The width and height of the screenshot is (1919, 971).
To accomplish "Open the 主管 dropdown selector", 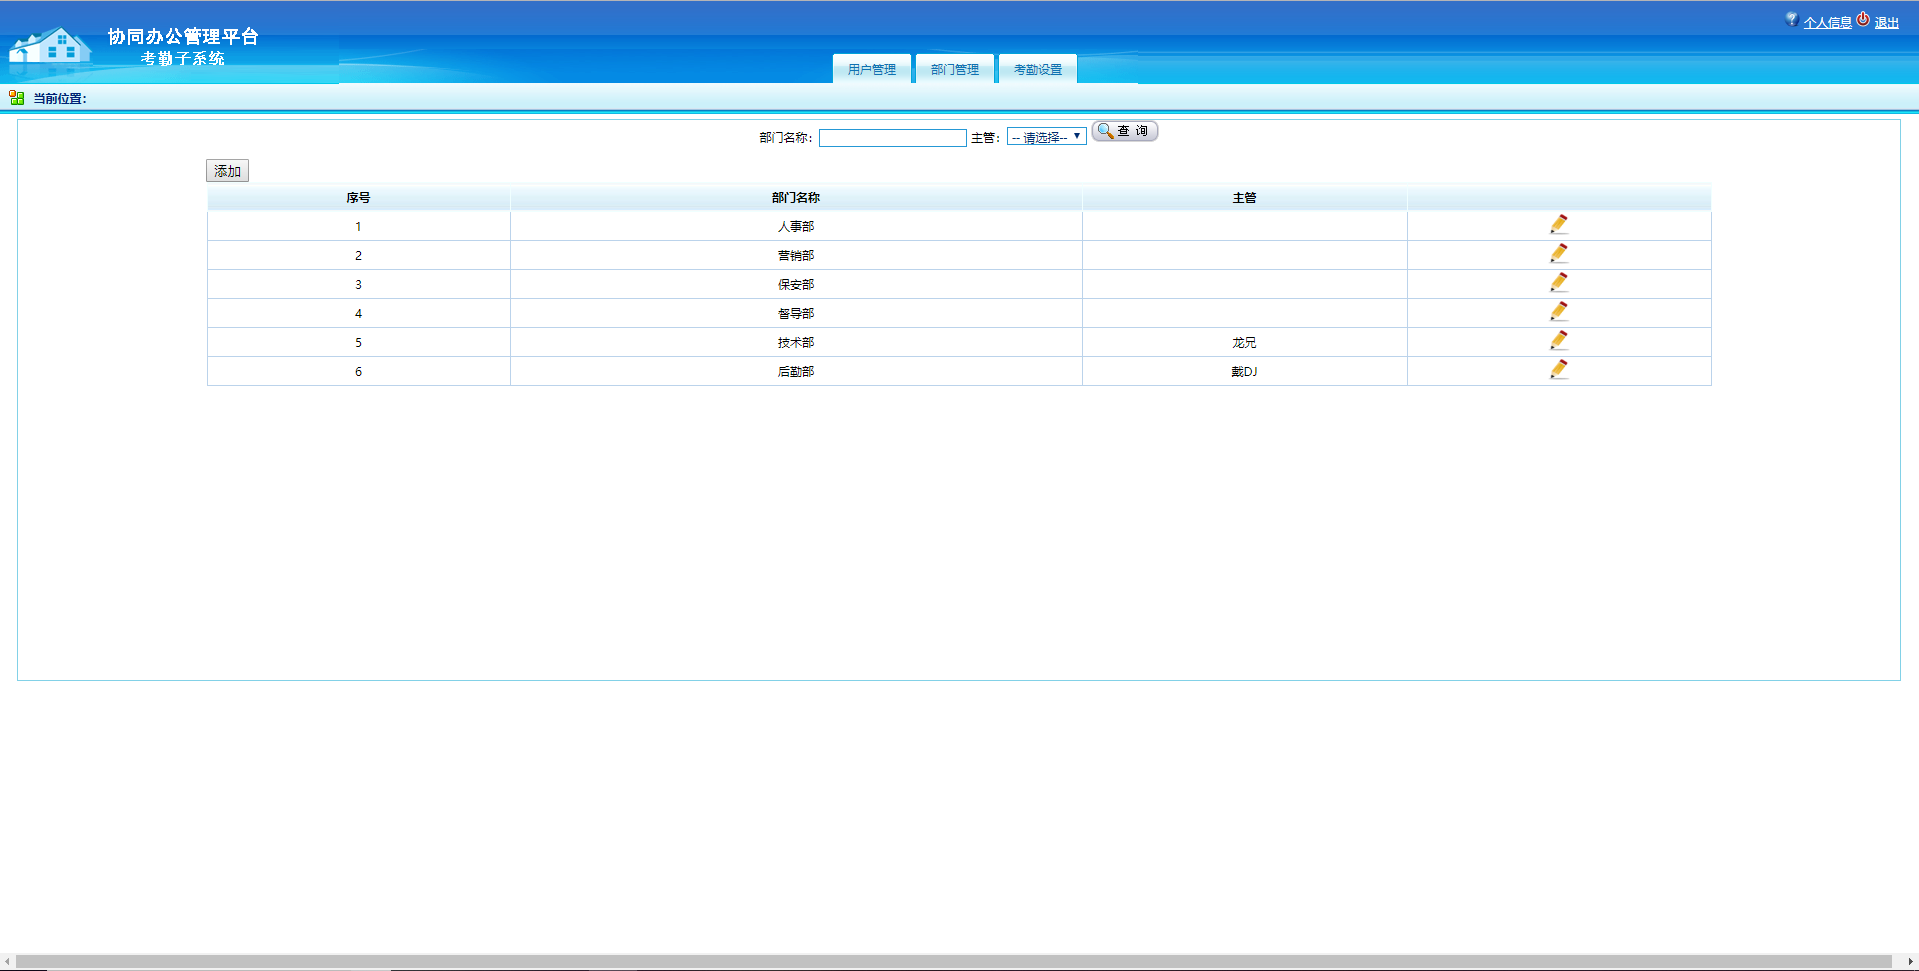I will [1046, 137].
